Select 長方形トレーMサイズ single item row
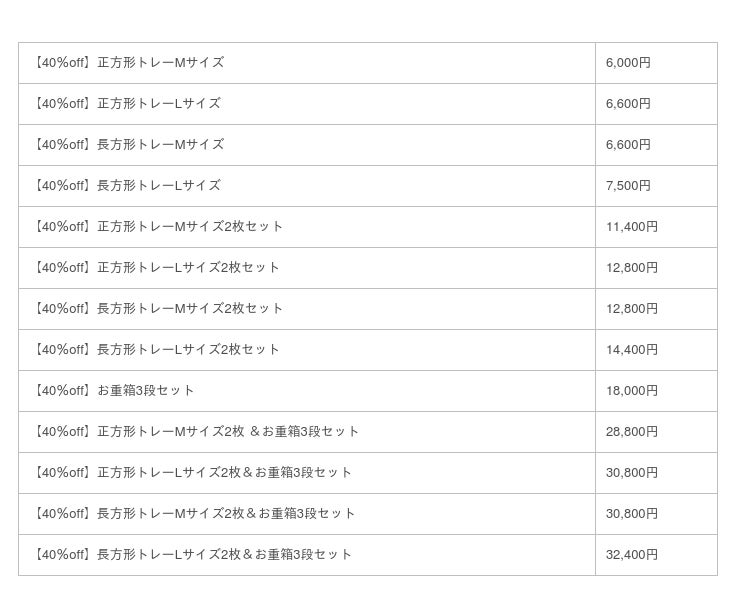Image resolution: width=740 pixels, height=616 pixels. click(368, 145)
